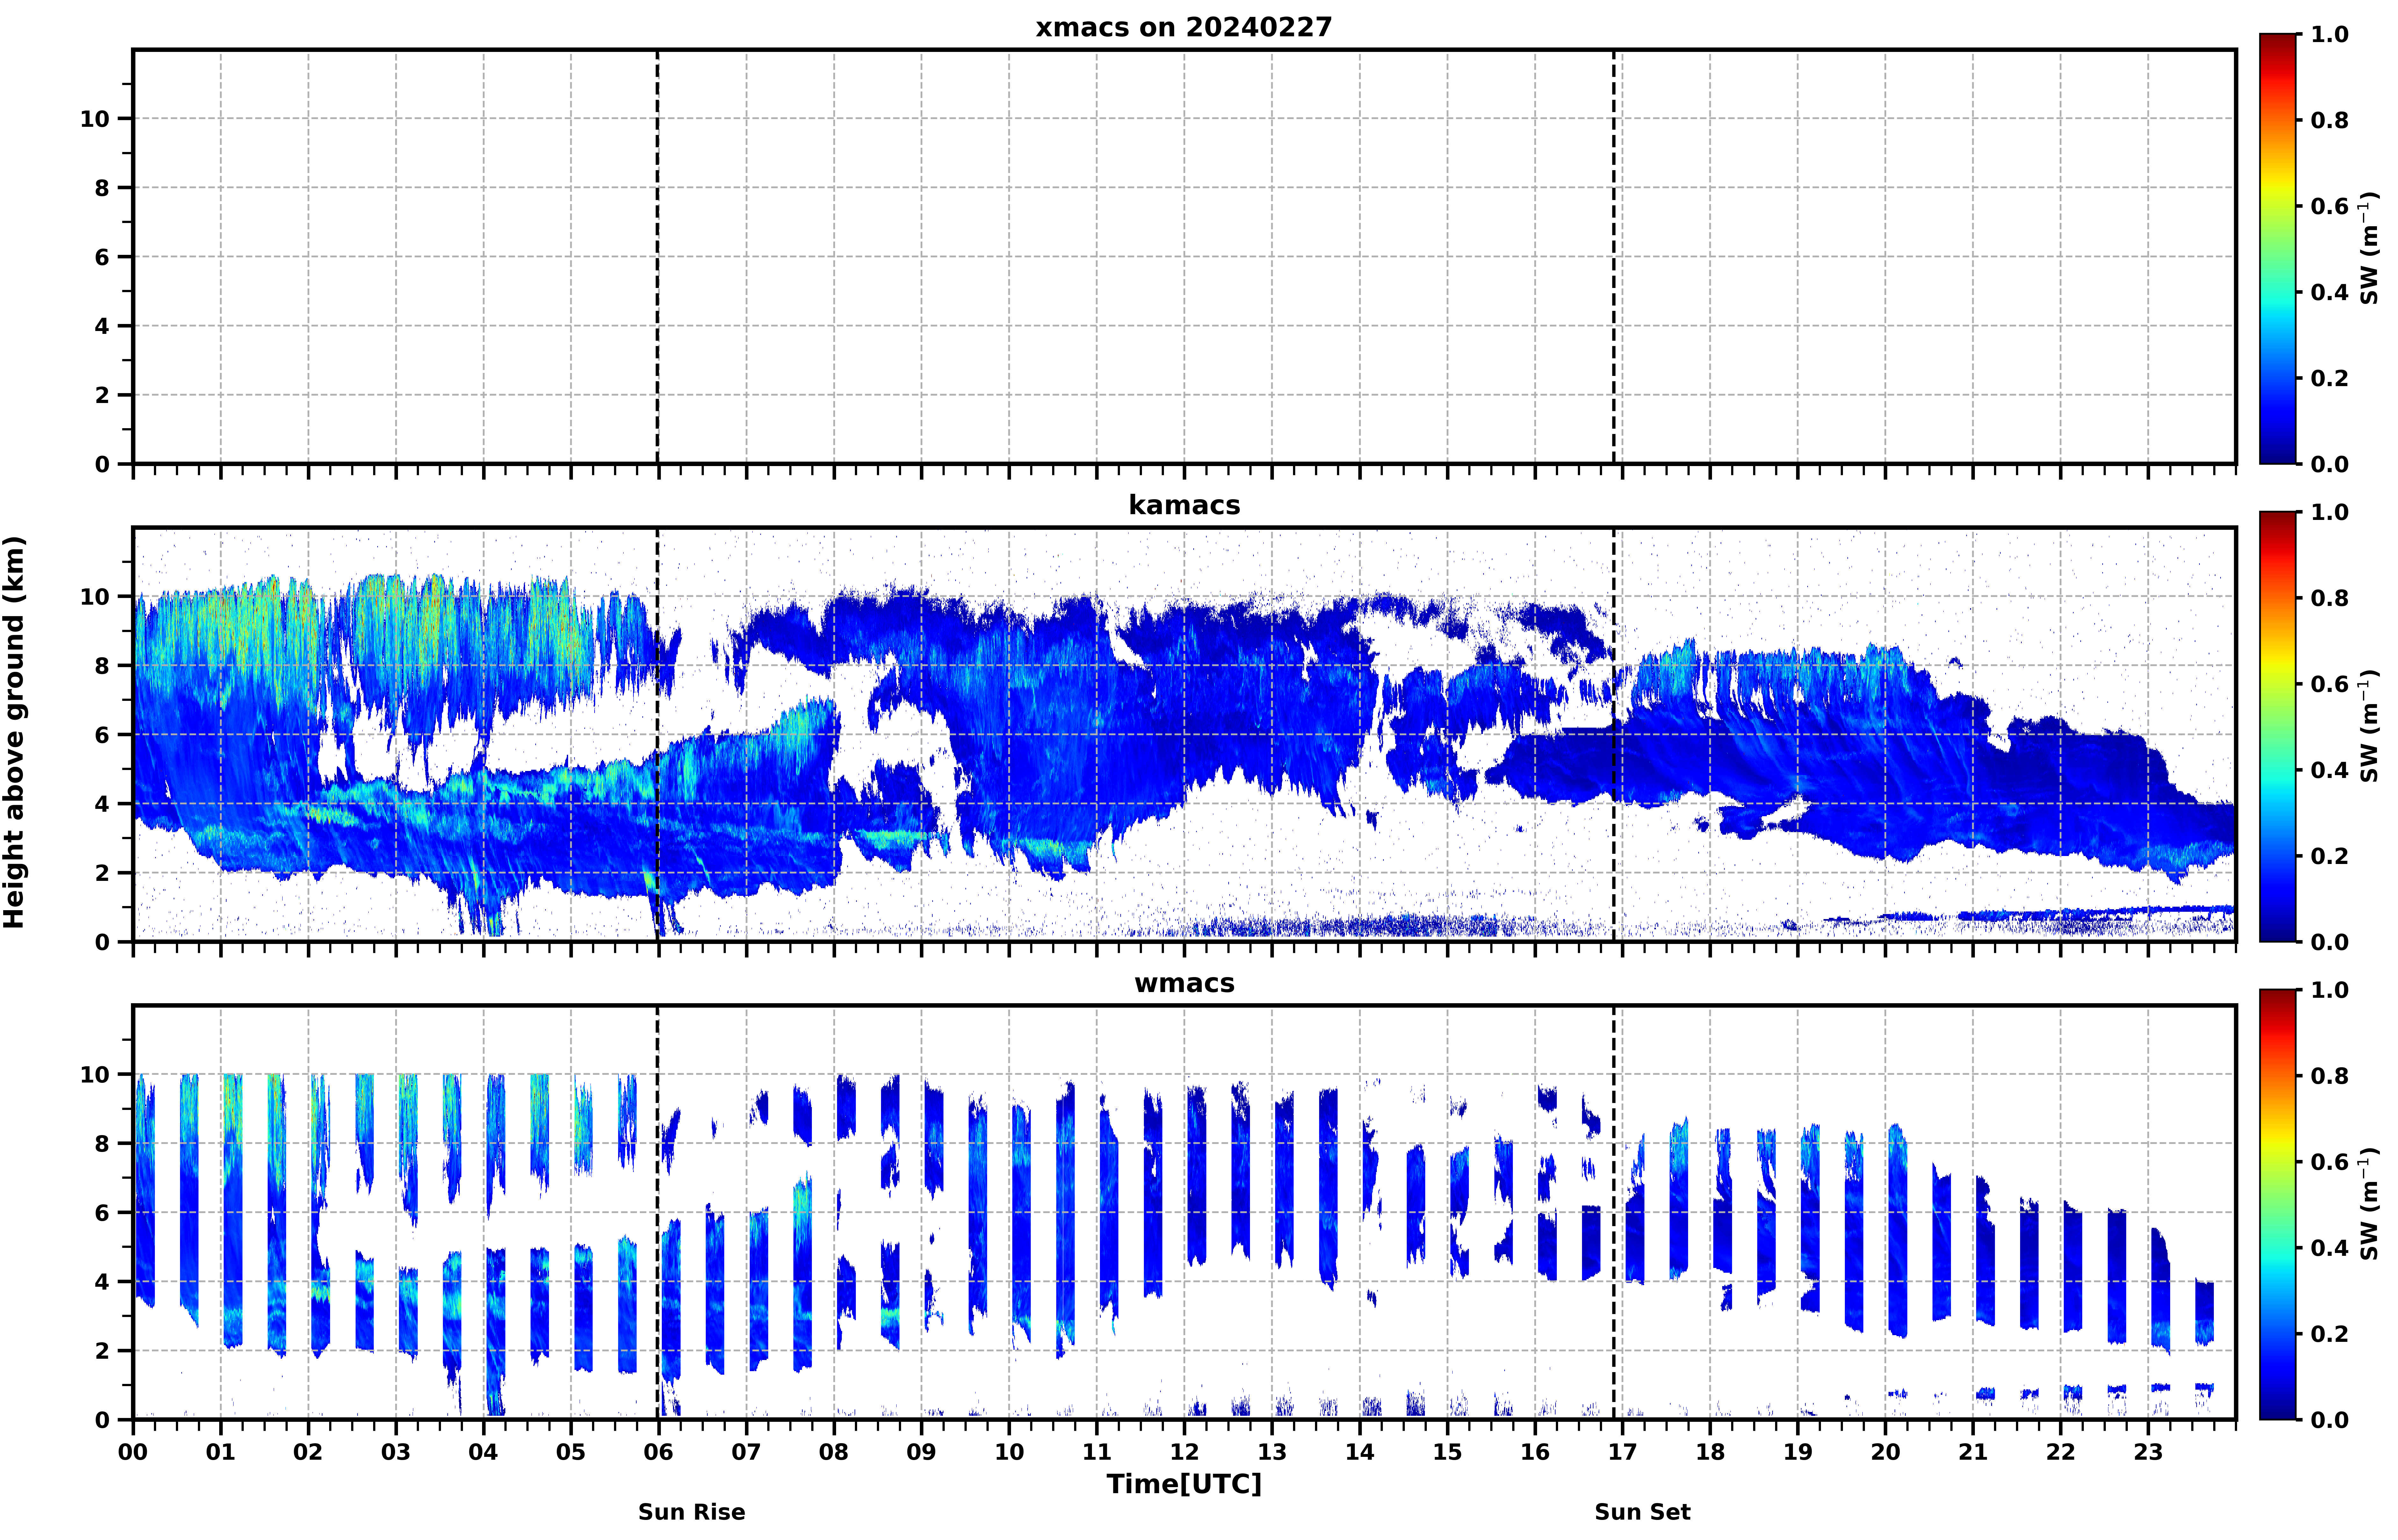
Task: Click the 'Height above ground (km)' axis label
Action: [x=14, y=732]
